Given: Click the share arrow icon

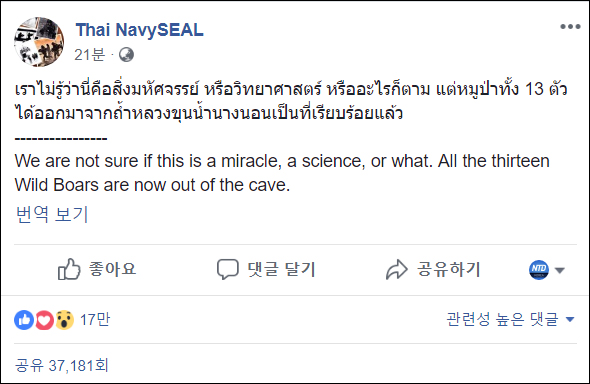Looking at the screenshot, I should 397,269.
